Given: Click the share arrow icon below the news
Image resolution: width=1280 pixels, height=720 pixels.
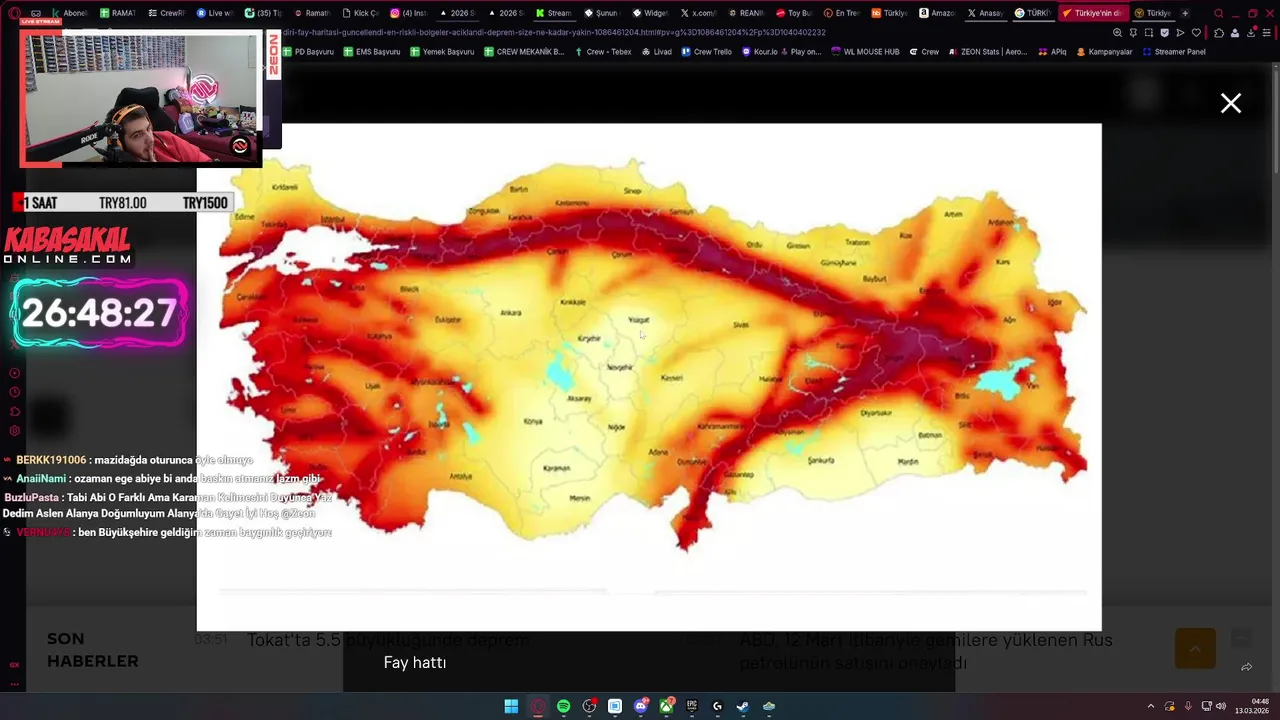Looking at the screenshot, I should [x=1246, y=667].
